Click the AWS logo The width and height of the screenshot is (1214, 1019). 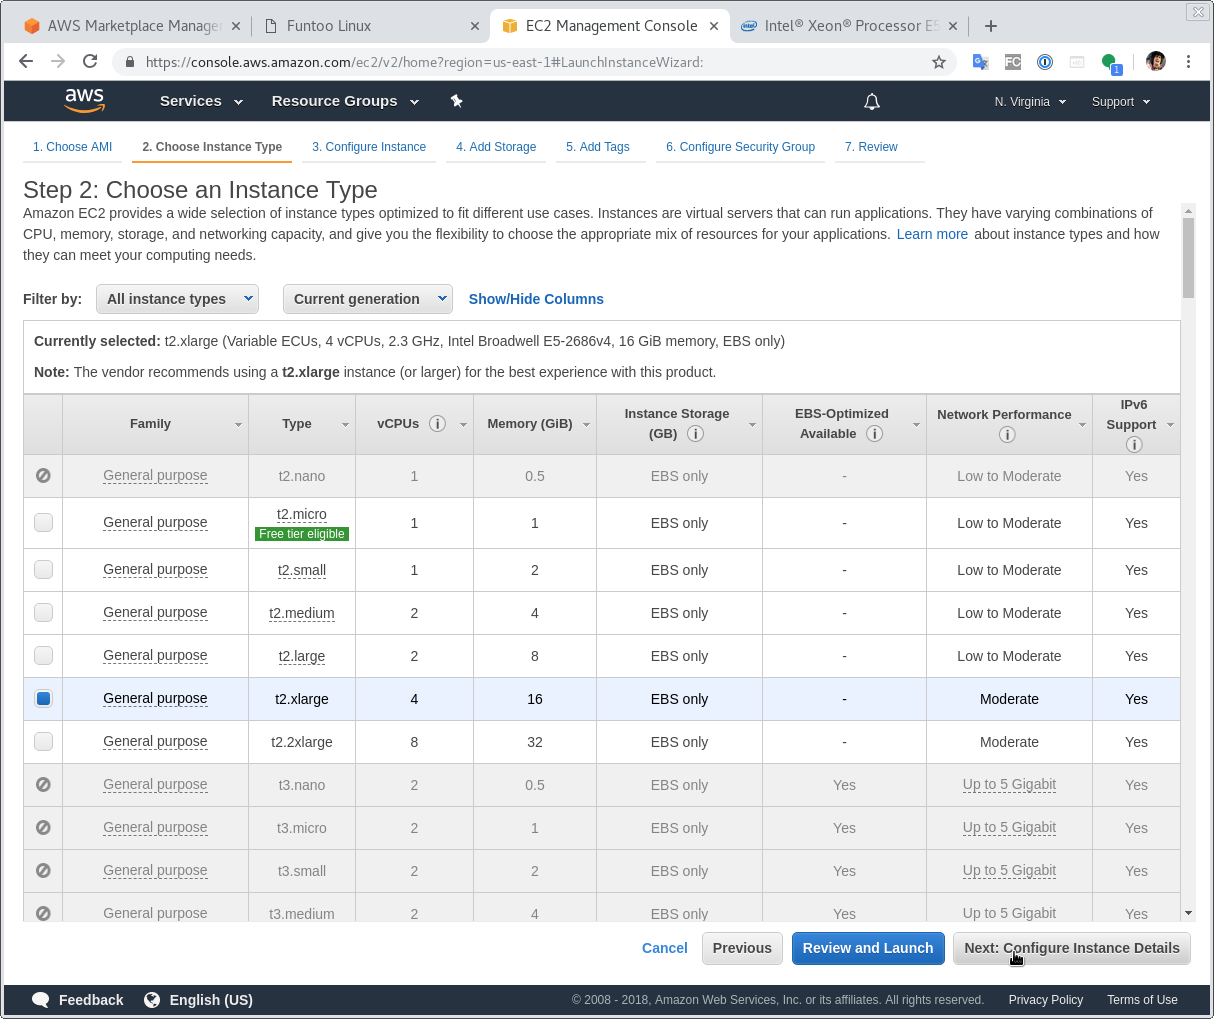tap(84, 100)
